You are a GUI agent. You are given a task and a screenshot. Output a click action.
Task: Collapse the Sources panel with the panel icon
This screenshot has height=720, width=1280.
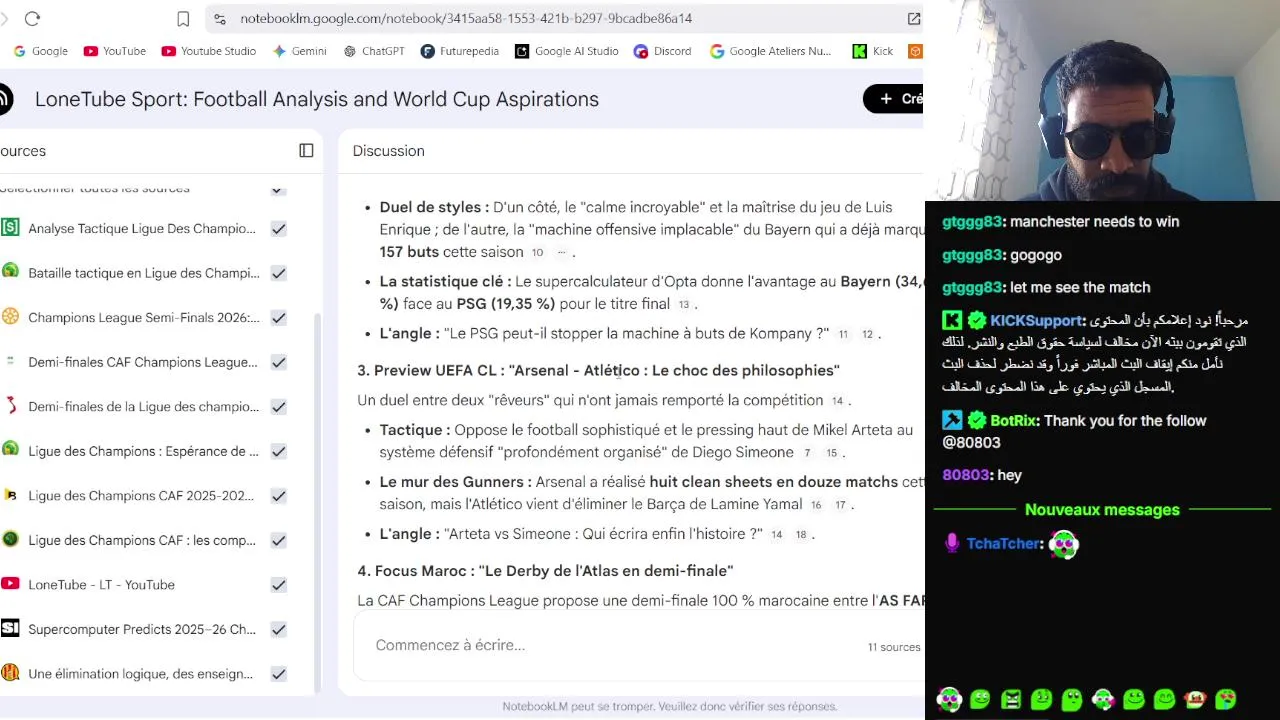click(x=306, y=150)
